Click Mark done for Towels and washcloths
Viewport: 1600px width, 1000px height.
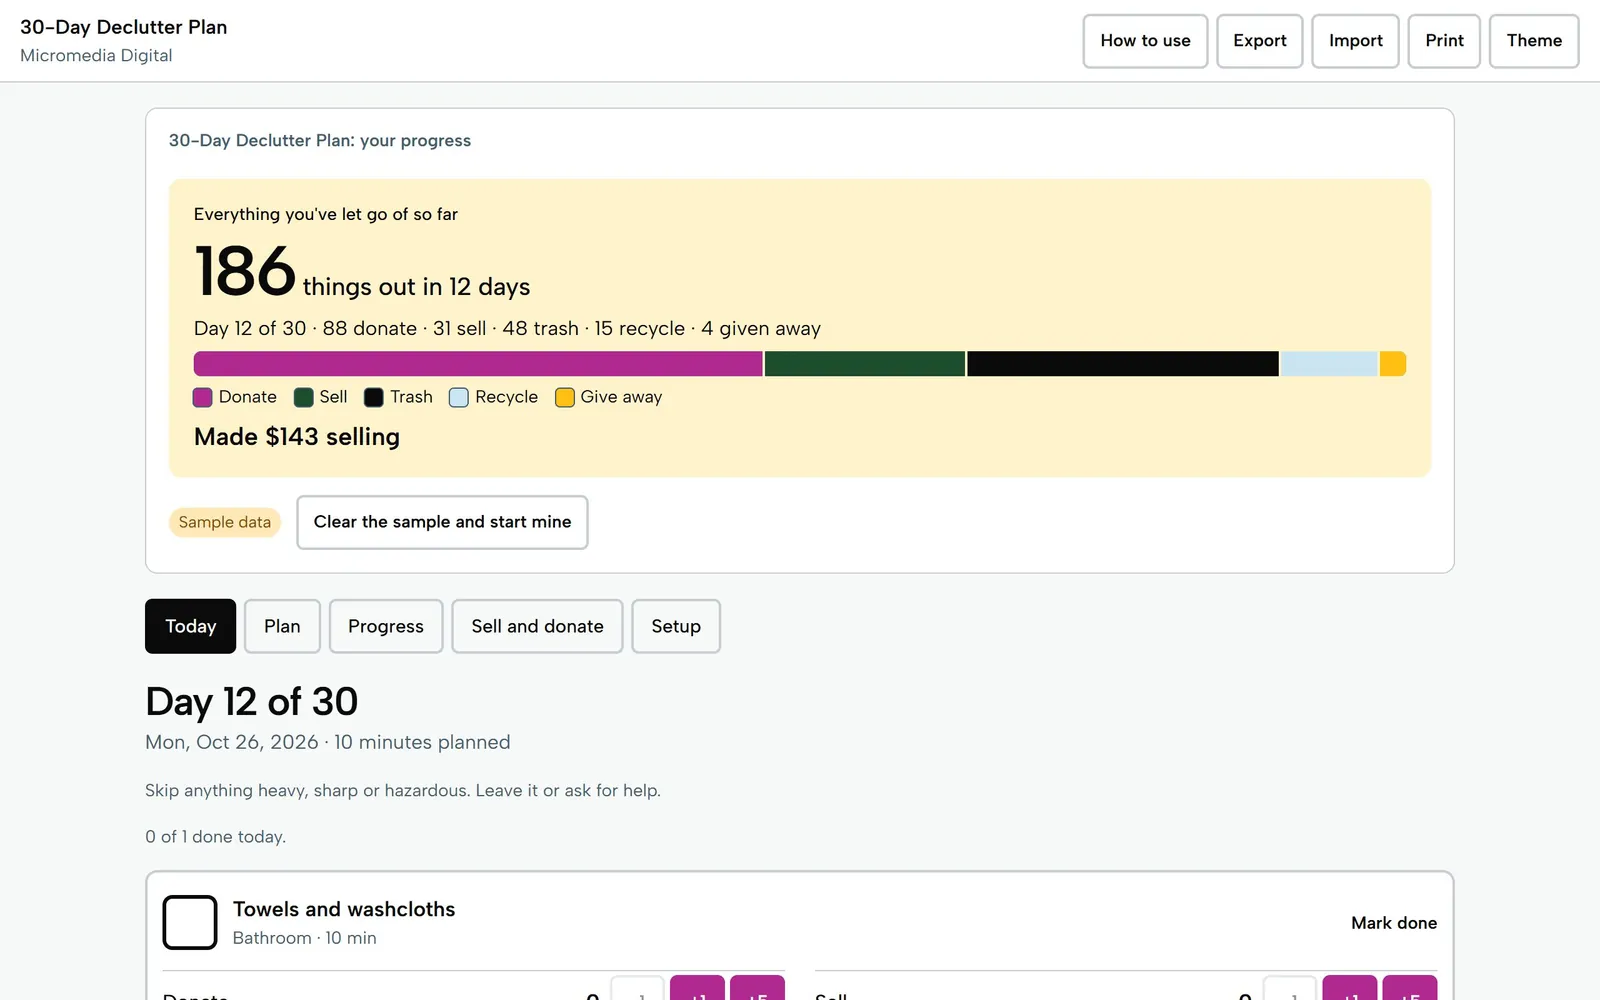(x=1394, y=923)
